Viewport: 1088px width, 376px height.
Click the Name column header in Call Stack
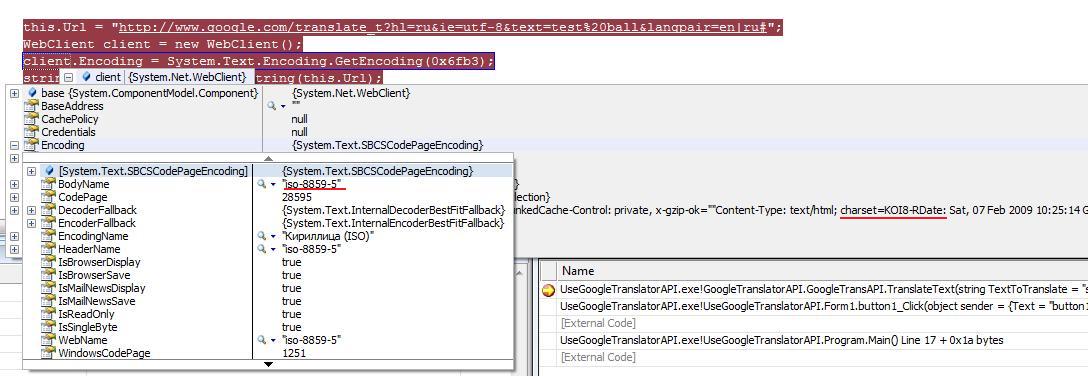pyautogui.click(x=577, y=271)
